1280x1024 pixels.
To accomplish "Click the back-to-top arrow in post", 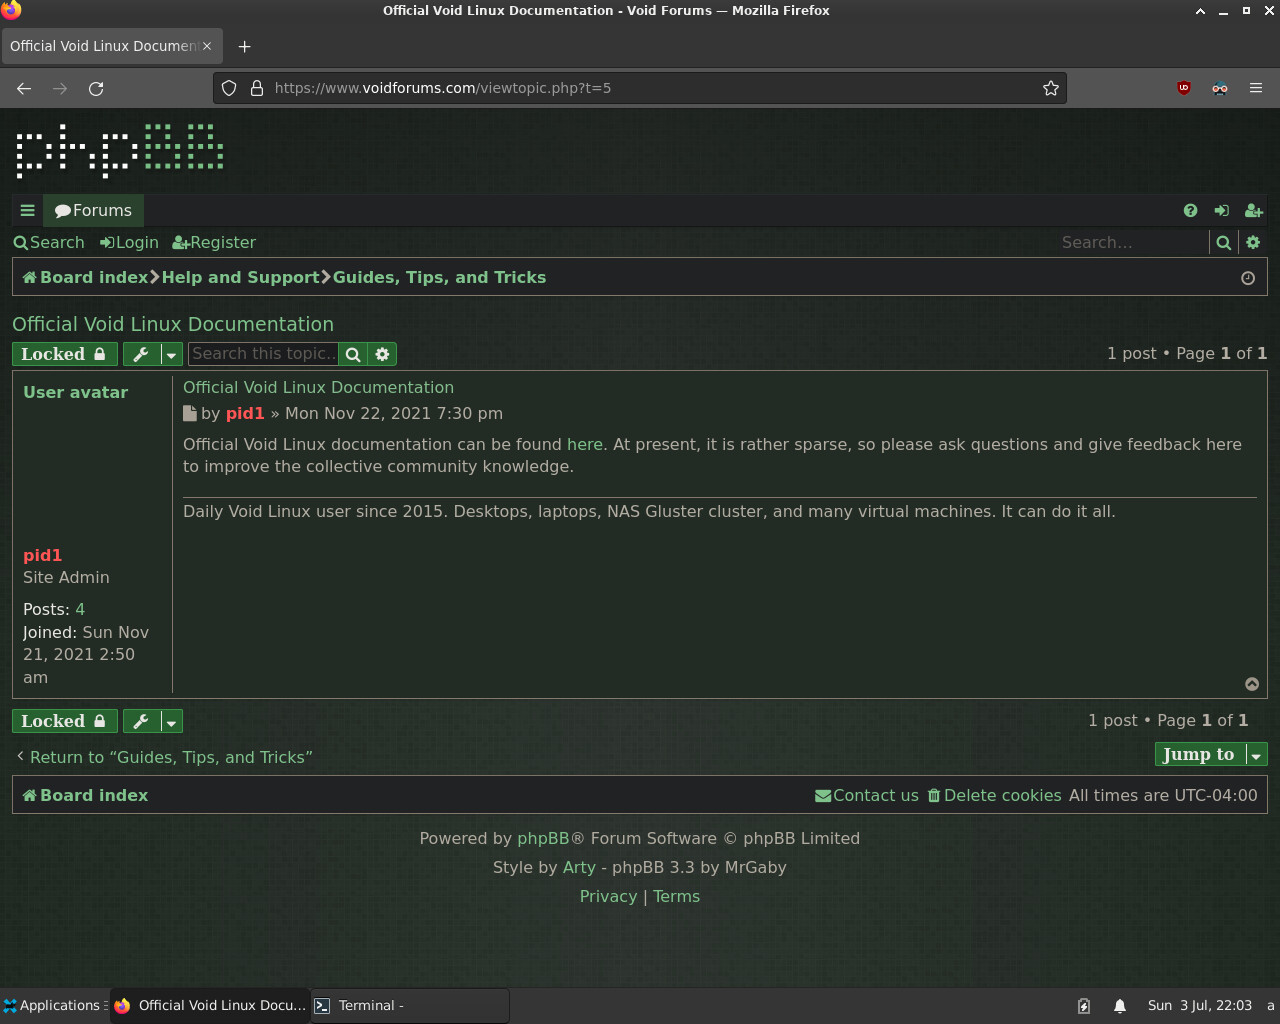I will click(1252, 684).
